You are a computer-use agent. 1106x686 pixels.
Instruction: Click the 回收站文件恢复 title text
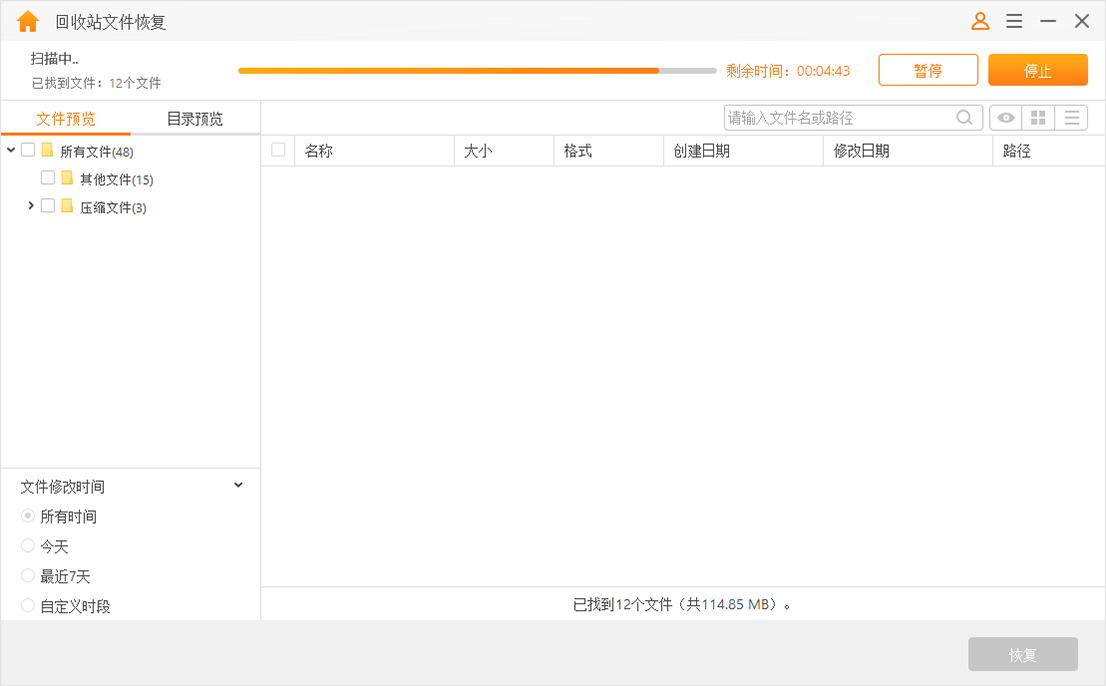[110, 22]
